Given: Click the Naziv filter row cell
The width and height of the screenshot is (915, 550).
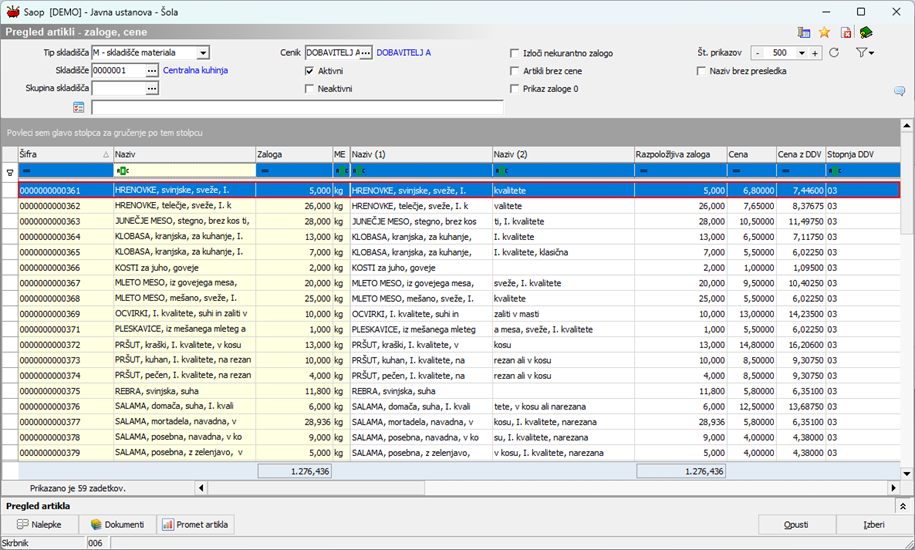Looking at the screenshot, I should 184,171.
